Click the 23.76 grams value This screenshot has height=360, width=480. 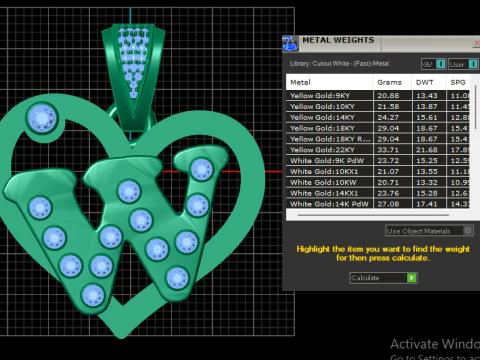coord(388,193)
